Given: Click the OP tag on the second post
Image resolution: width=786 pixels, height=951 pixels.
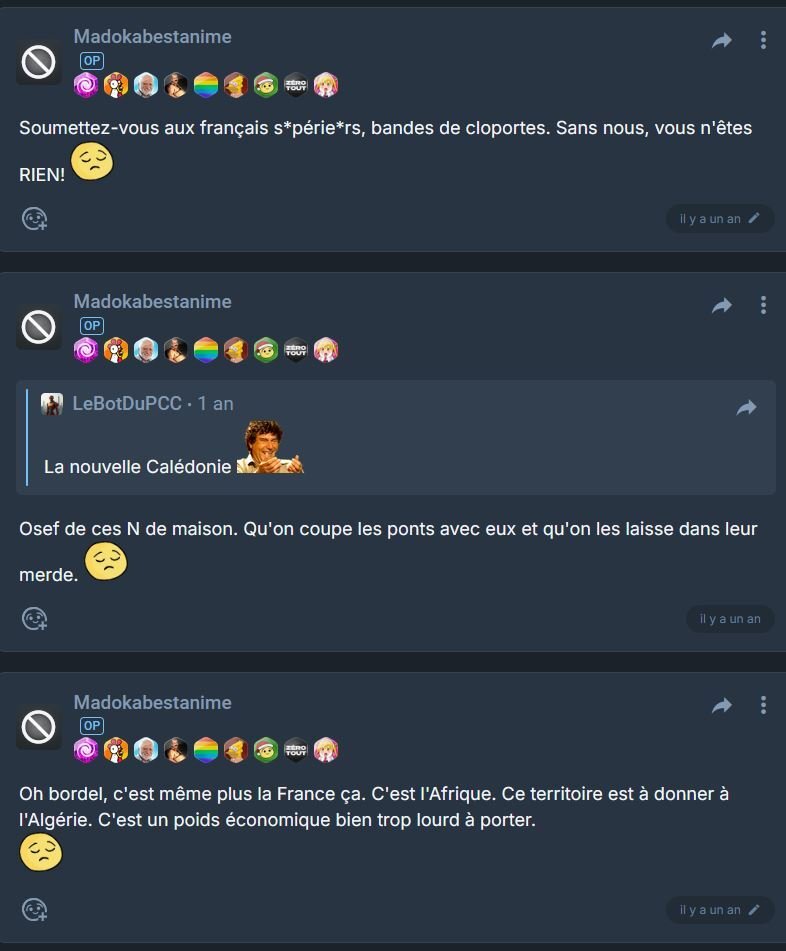Looking at the screenshot, I should pyautogui.click(x=92, y=326).
